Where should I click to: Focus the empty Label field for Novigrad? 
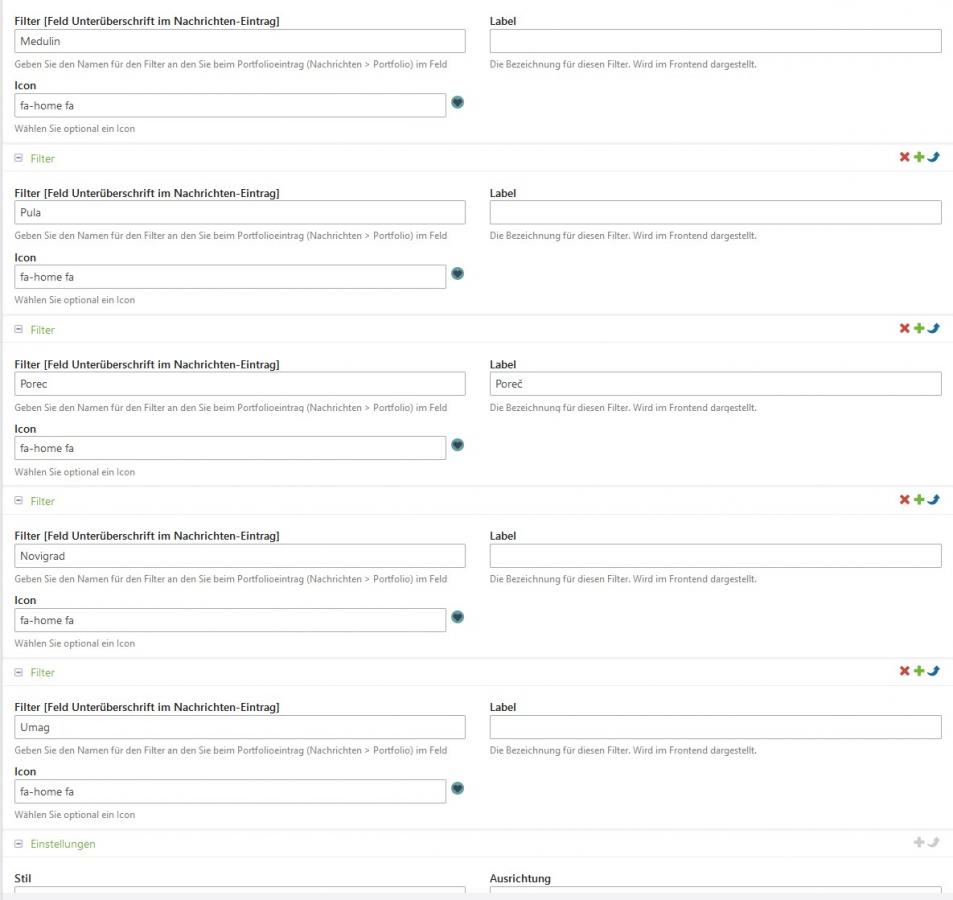point(715,556)
